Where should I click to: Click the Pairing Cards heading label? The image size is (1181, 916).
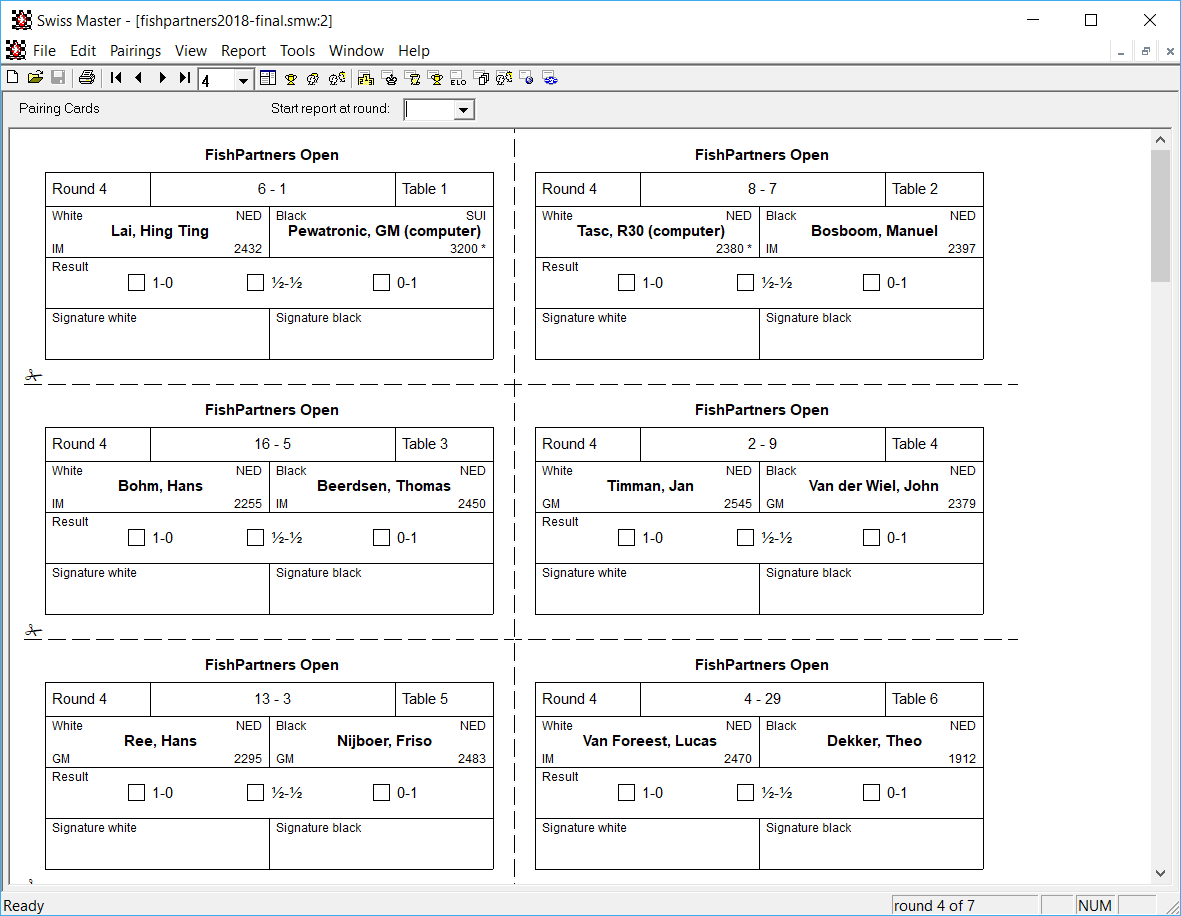pos(59,108)
